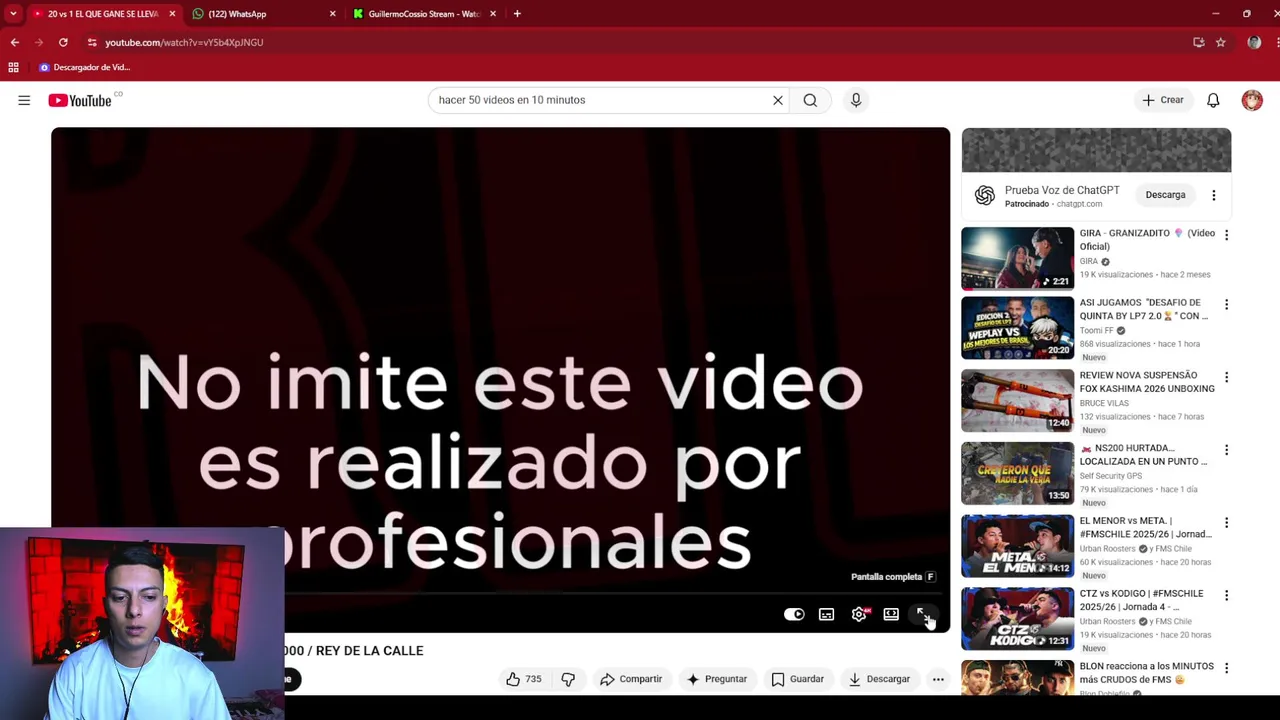Open the Self Security GPS channel name

(x=1111, y=476)
